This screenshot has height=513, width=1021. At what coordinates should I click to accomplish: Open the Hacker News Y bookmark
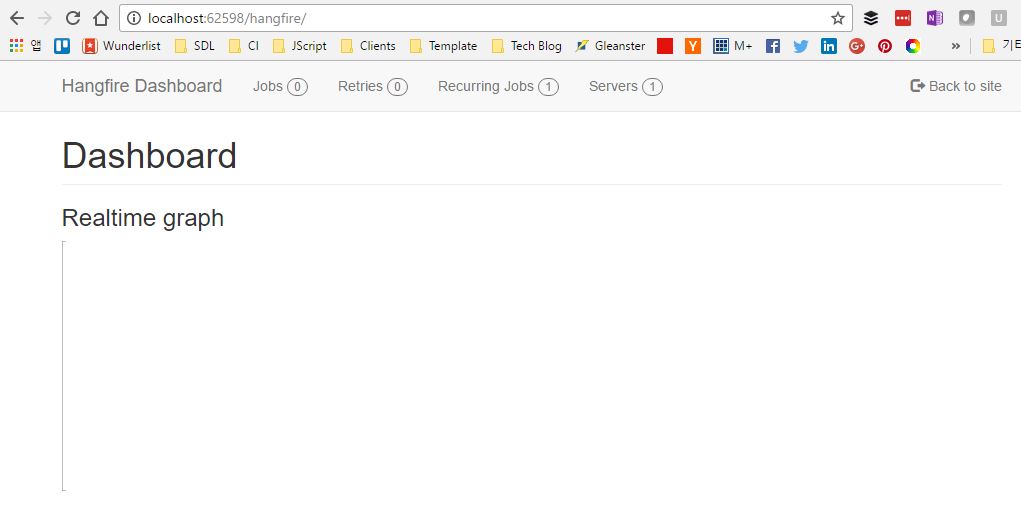click(693, 46)
